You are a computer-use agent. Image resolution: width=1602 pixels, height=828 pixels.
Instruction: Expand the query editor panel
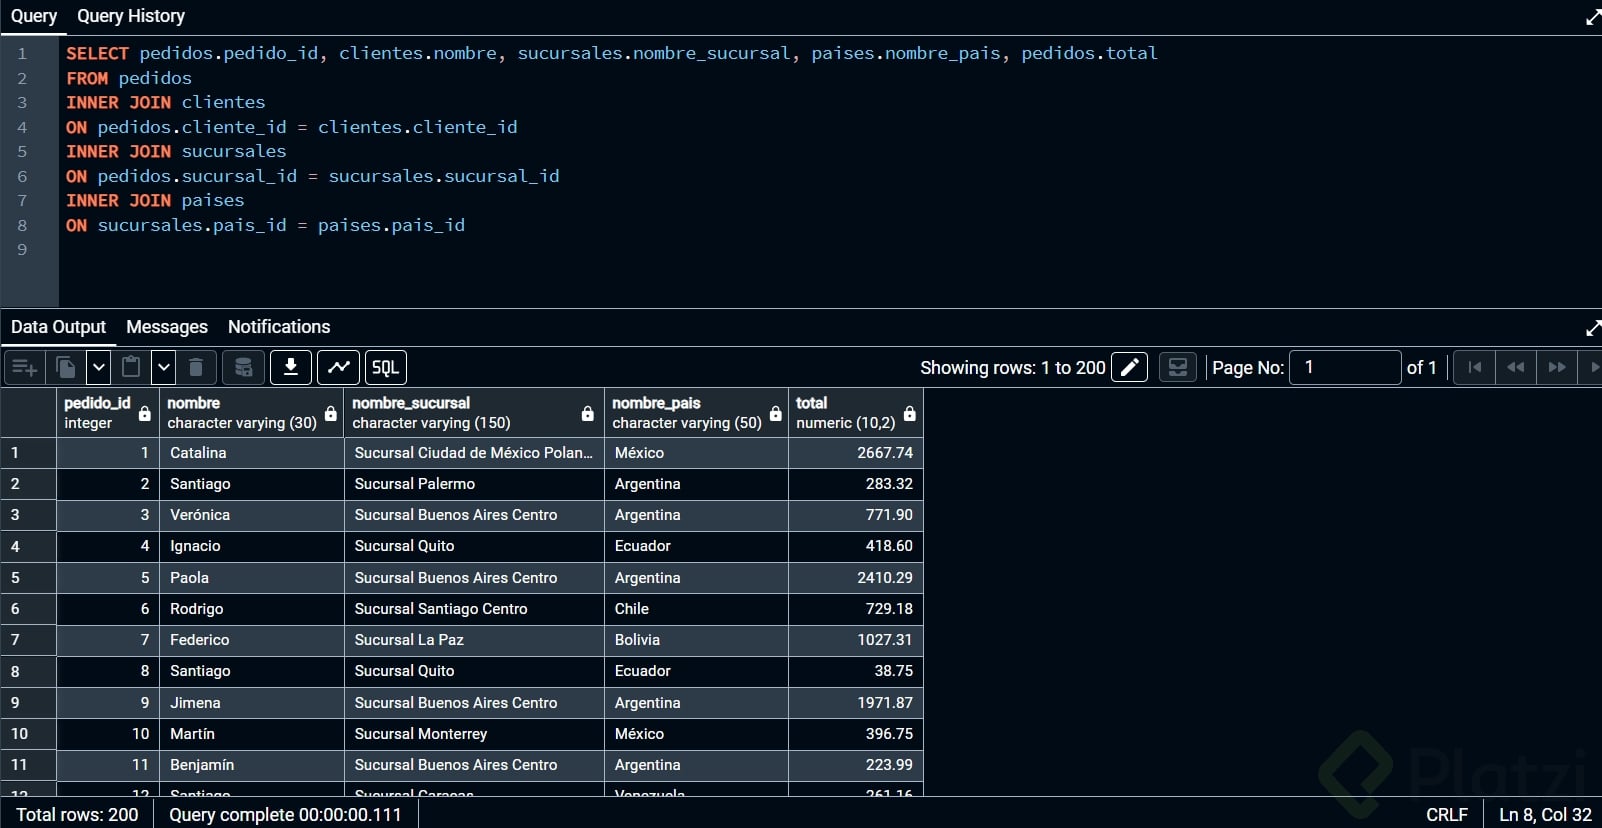click(1592, 18)
